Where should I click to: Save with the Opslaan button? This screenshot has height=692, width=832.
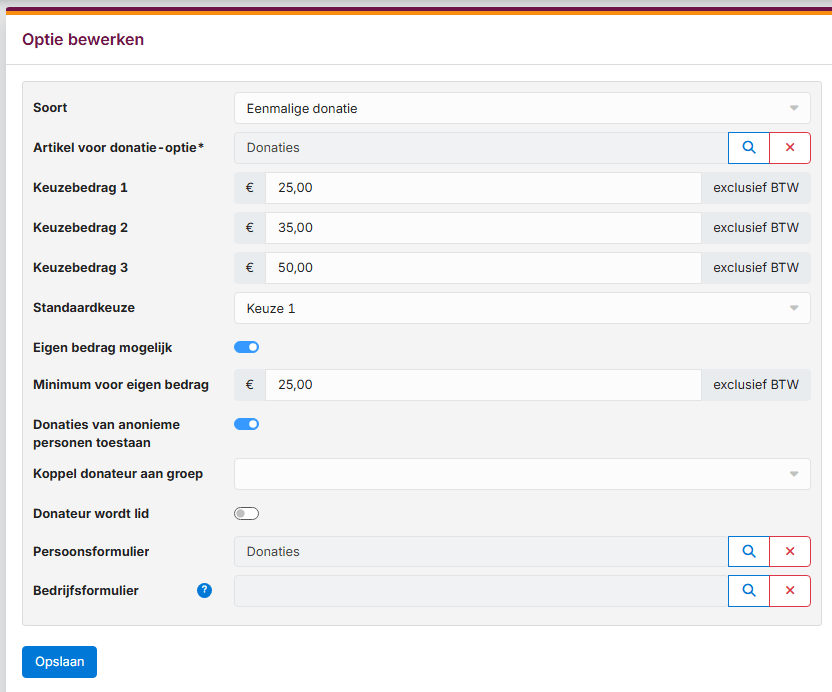(x=59, y=662)
